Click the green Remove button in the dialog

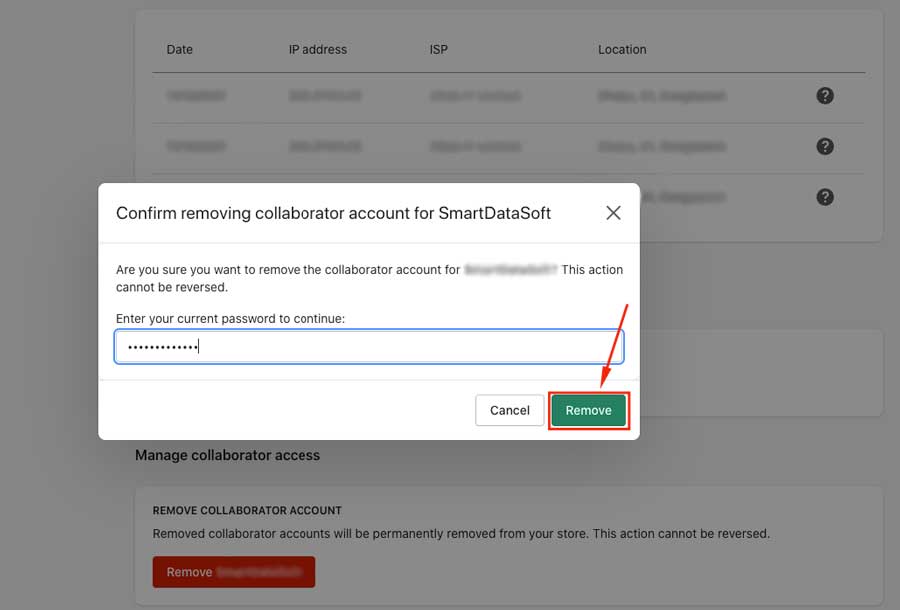[x=588, y=410]
